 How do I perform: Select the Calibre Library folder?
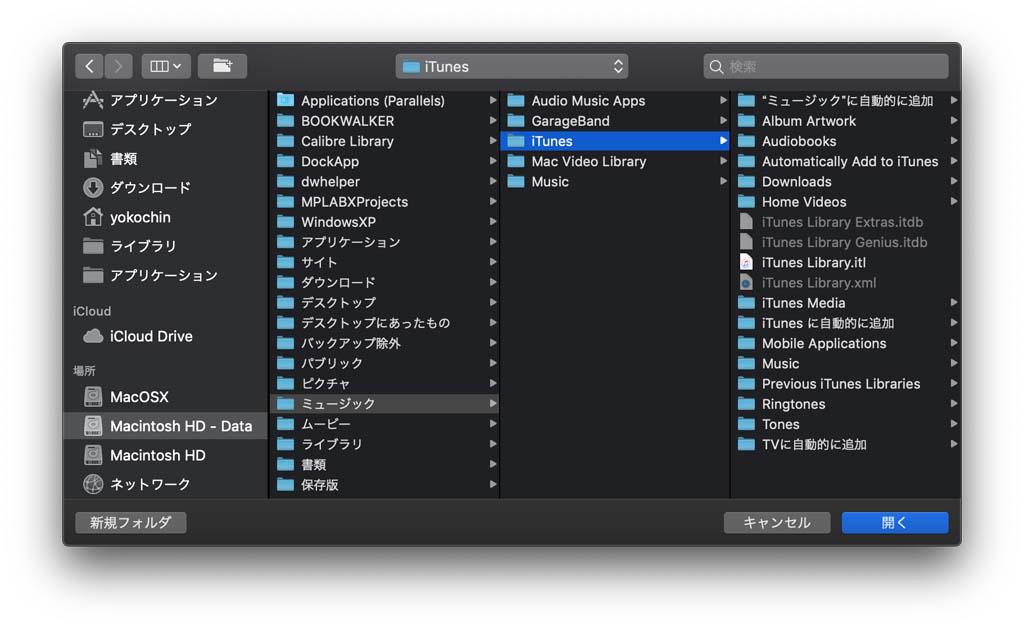(385, 141)
